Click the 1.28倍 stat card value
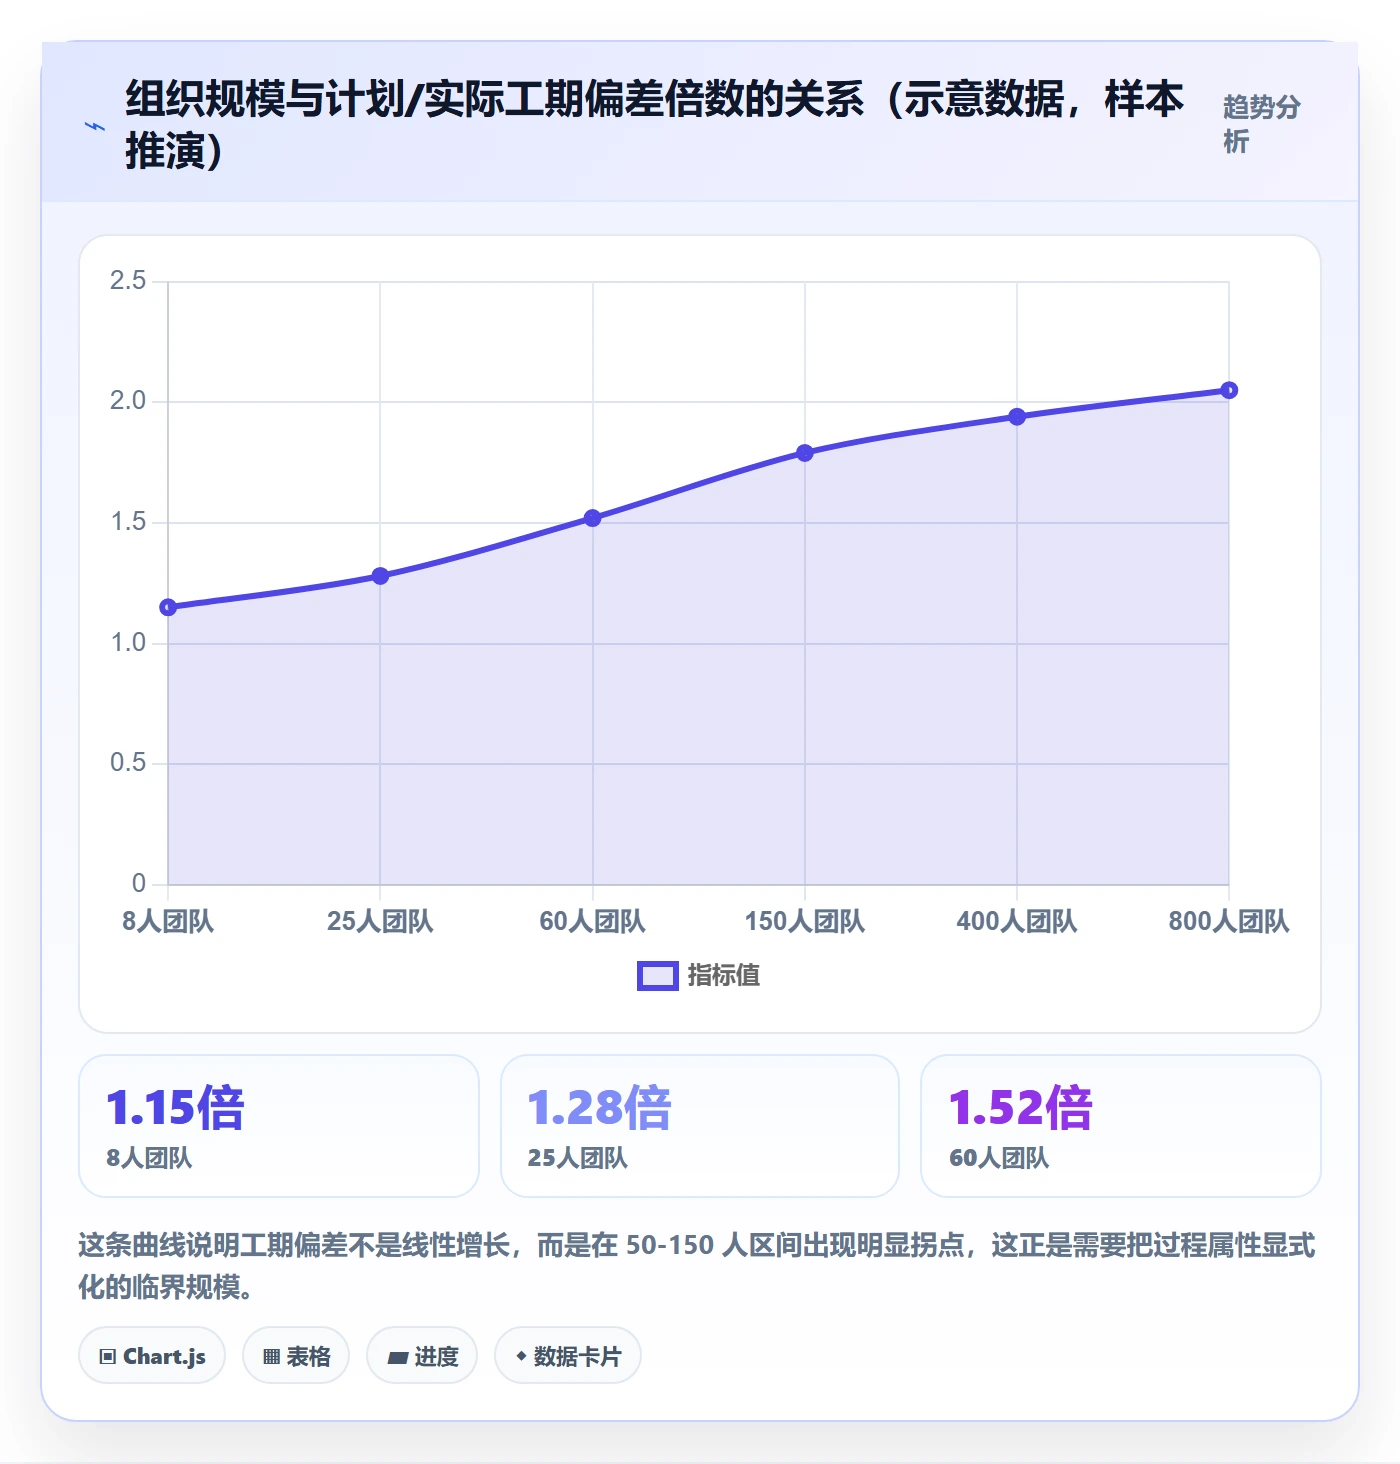The image size is (1400, 1464). coord(599,1108)
